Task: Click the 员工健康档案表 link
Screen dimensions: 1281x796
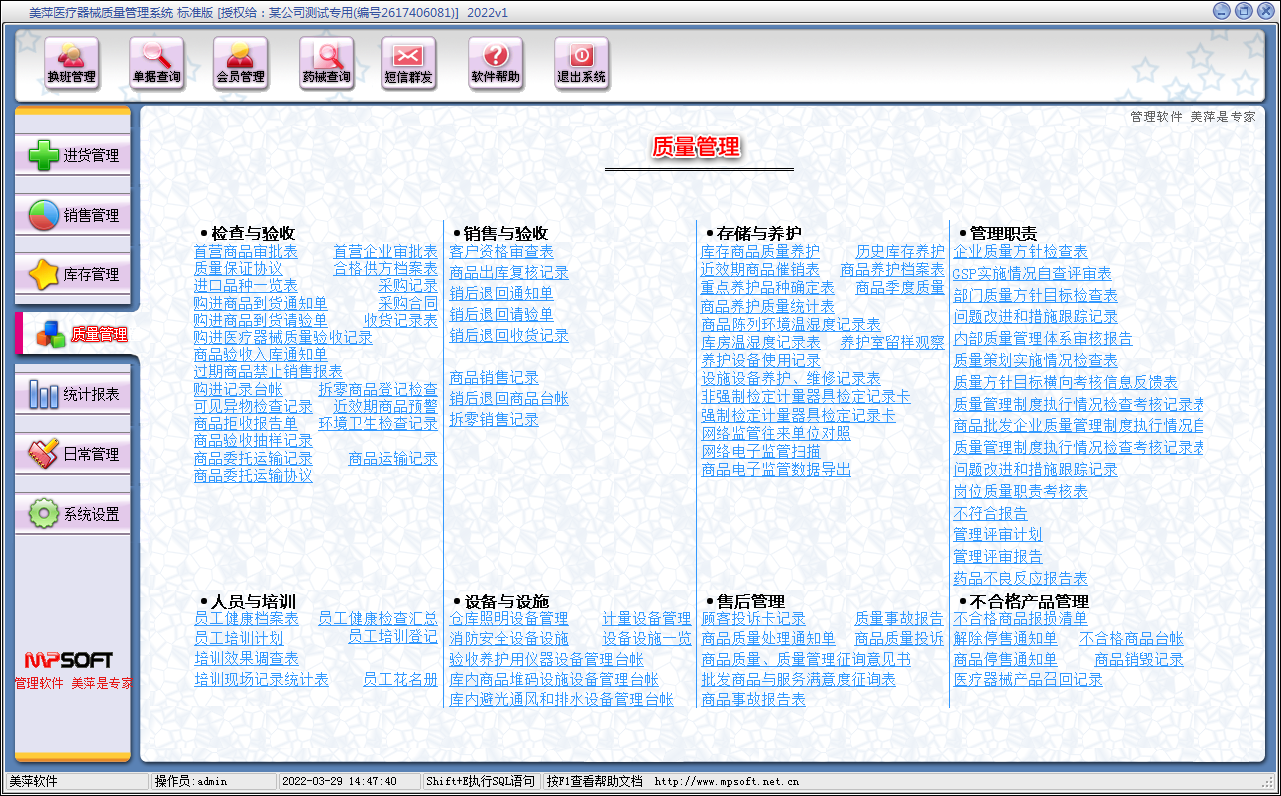Action: [x=246, y=619]
